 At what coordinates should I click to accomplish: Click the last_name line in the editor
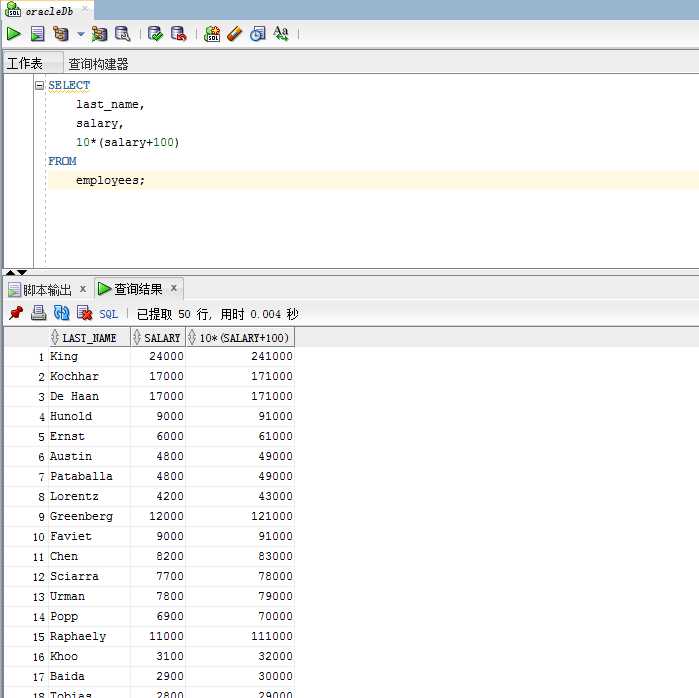click(110, 104)
